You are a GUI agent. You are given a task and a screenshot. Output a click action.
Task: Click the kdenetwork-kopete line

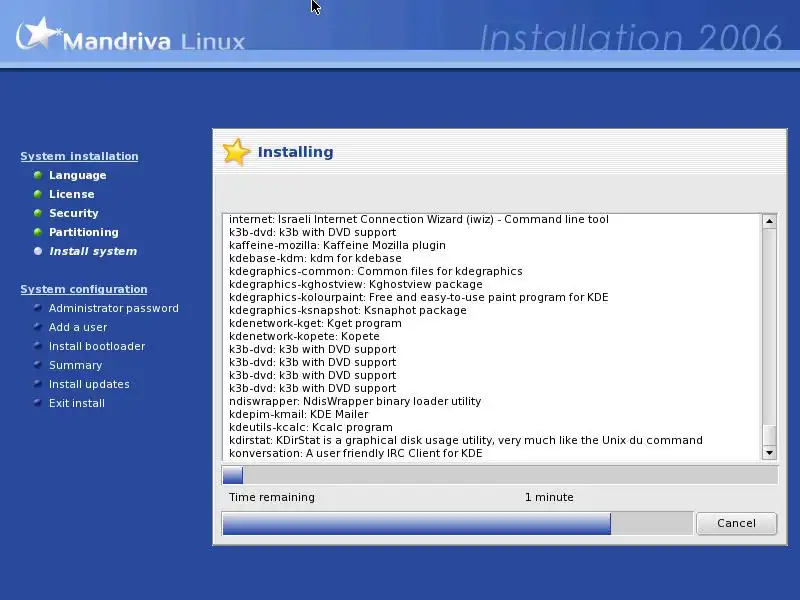[x=304, y=336]
